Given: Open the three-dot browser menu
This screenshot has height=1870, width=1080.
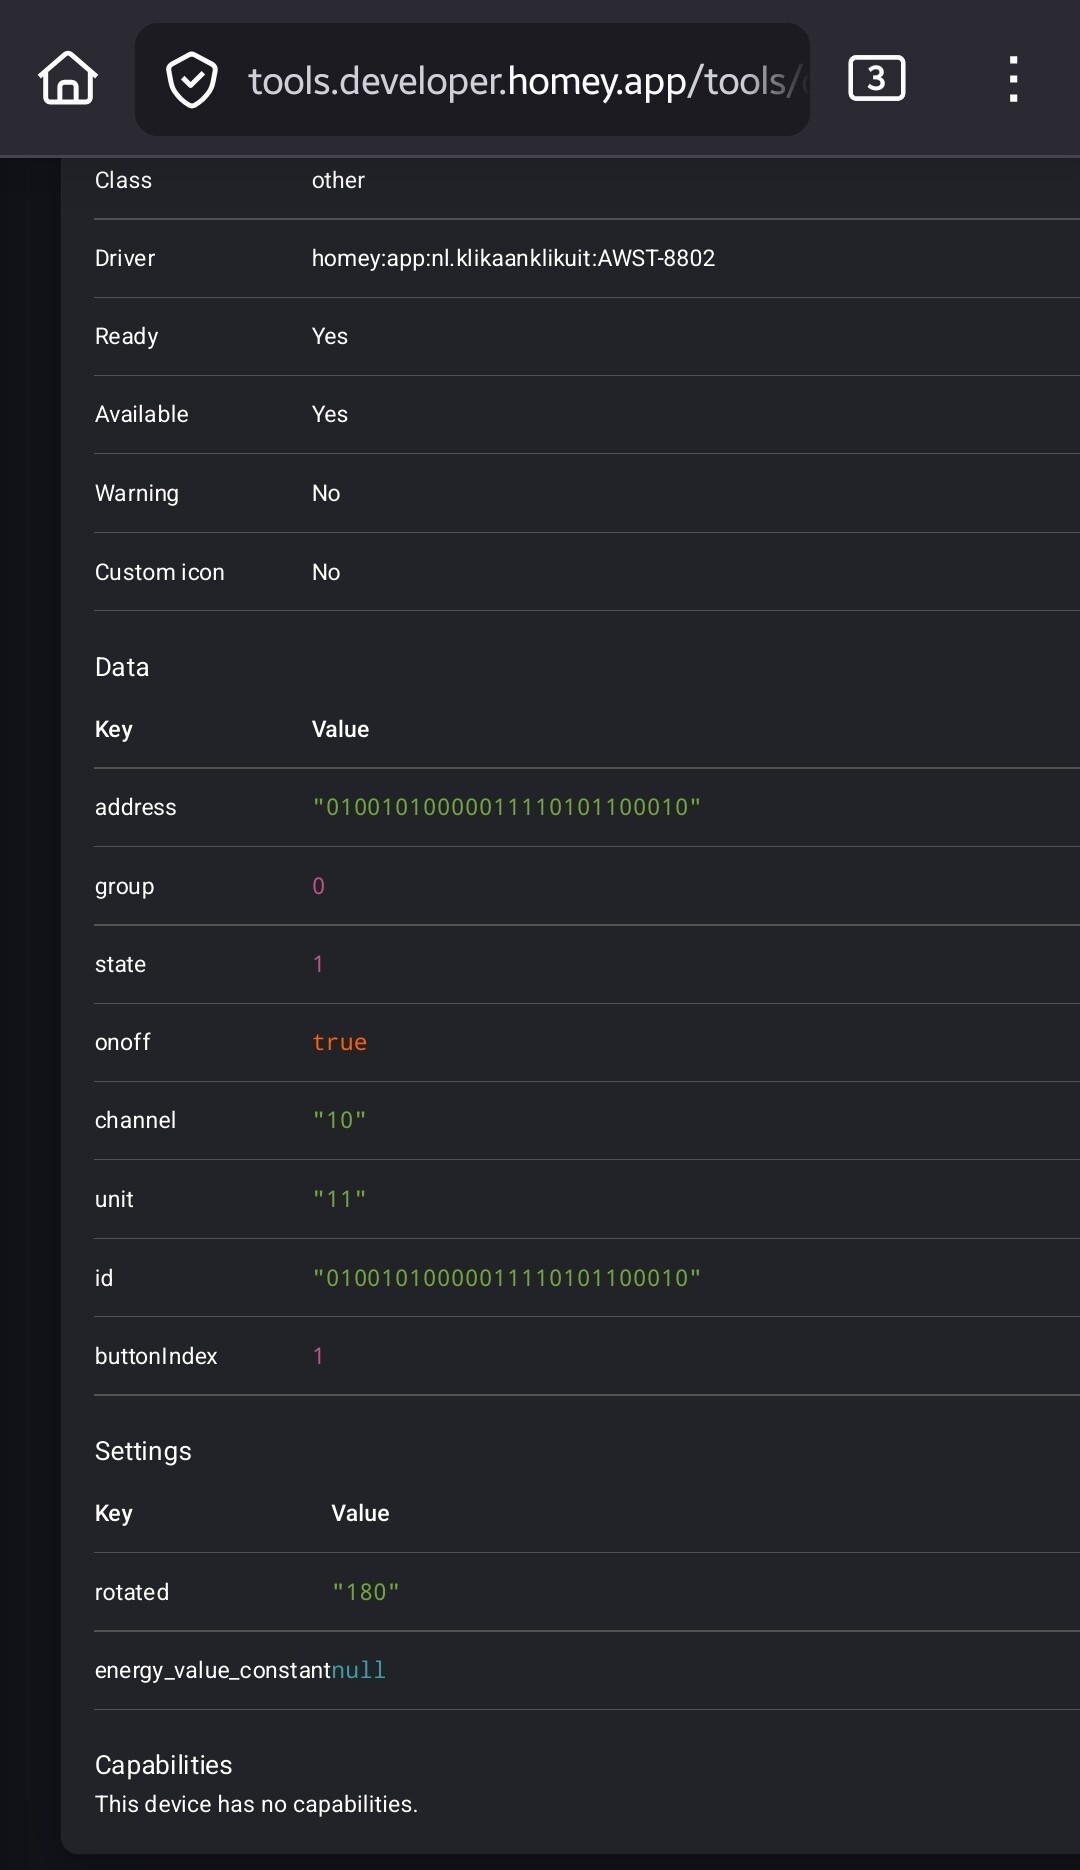Looking at the screenshot, I should coord(1013,79).
